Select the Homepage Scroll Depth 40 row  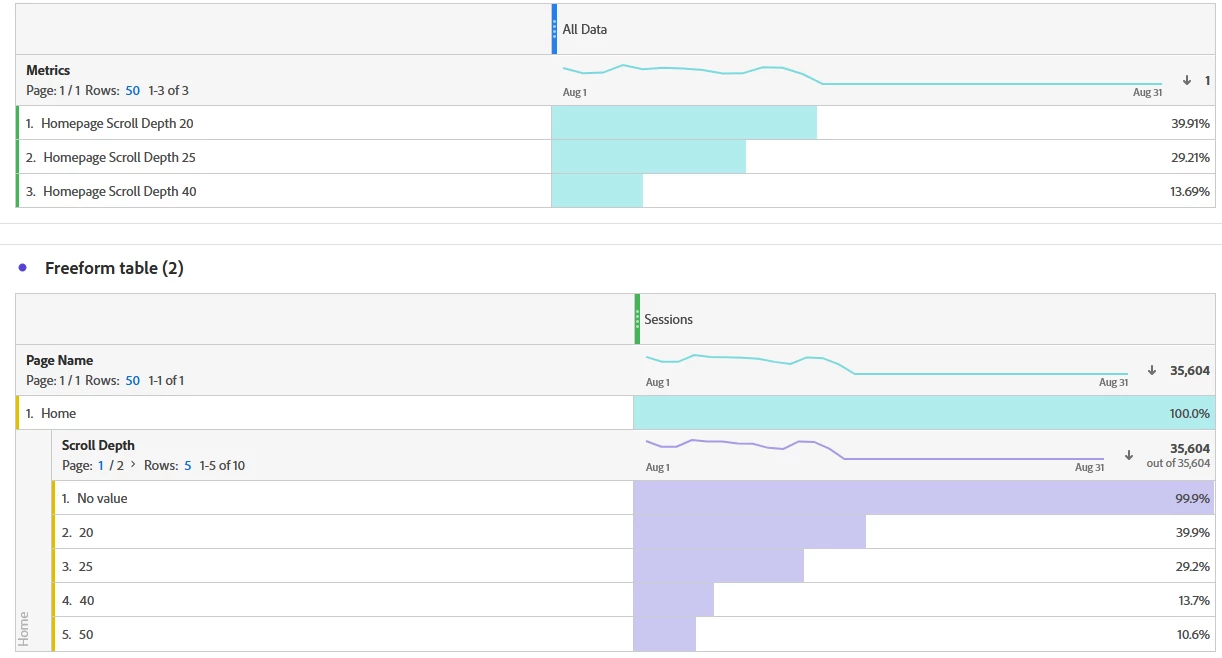click(x=616, y=191)
